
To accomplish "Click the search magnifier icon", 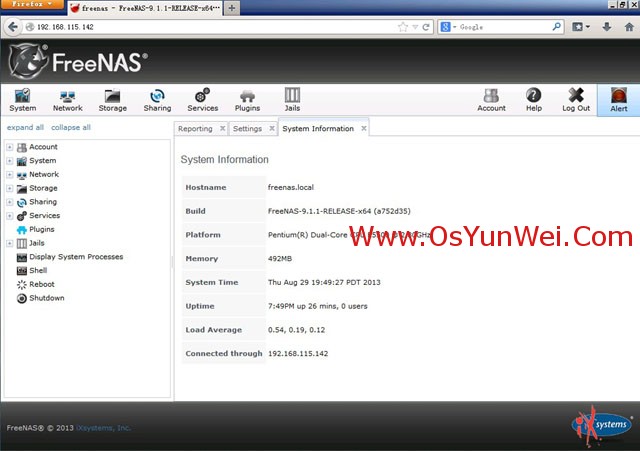I will click(556, 27).
